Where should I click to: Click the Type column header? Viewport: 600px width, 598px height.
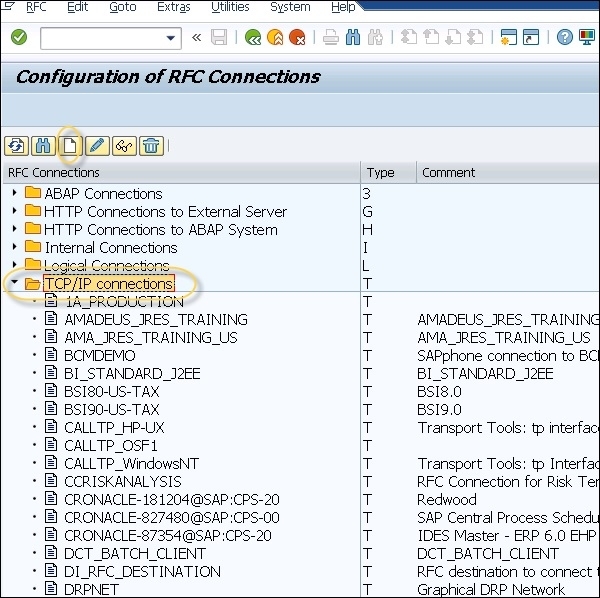(388, 173)
